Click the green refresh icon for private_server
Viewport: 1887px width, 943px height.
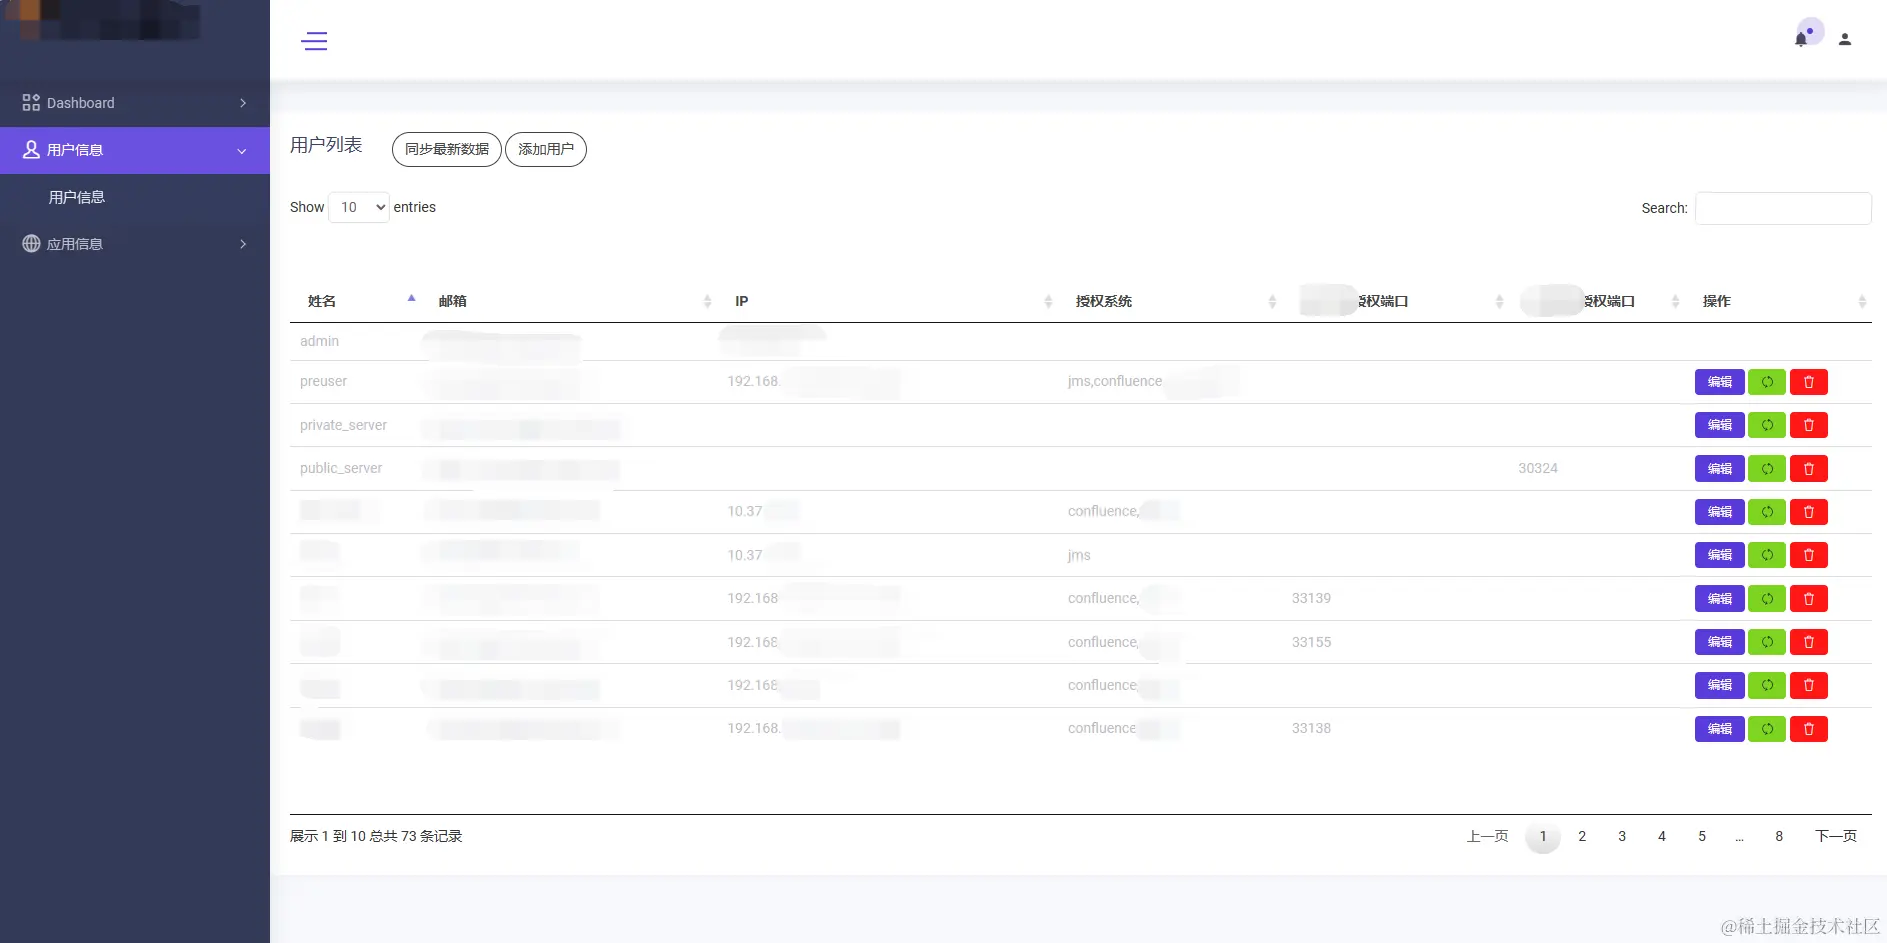coord(1767,425)
